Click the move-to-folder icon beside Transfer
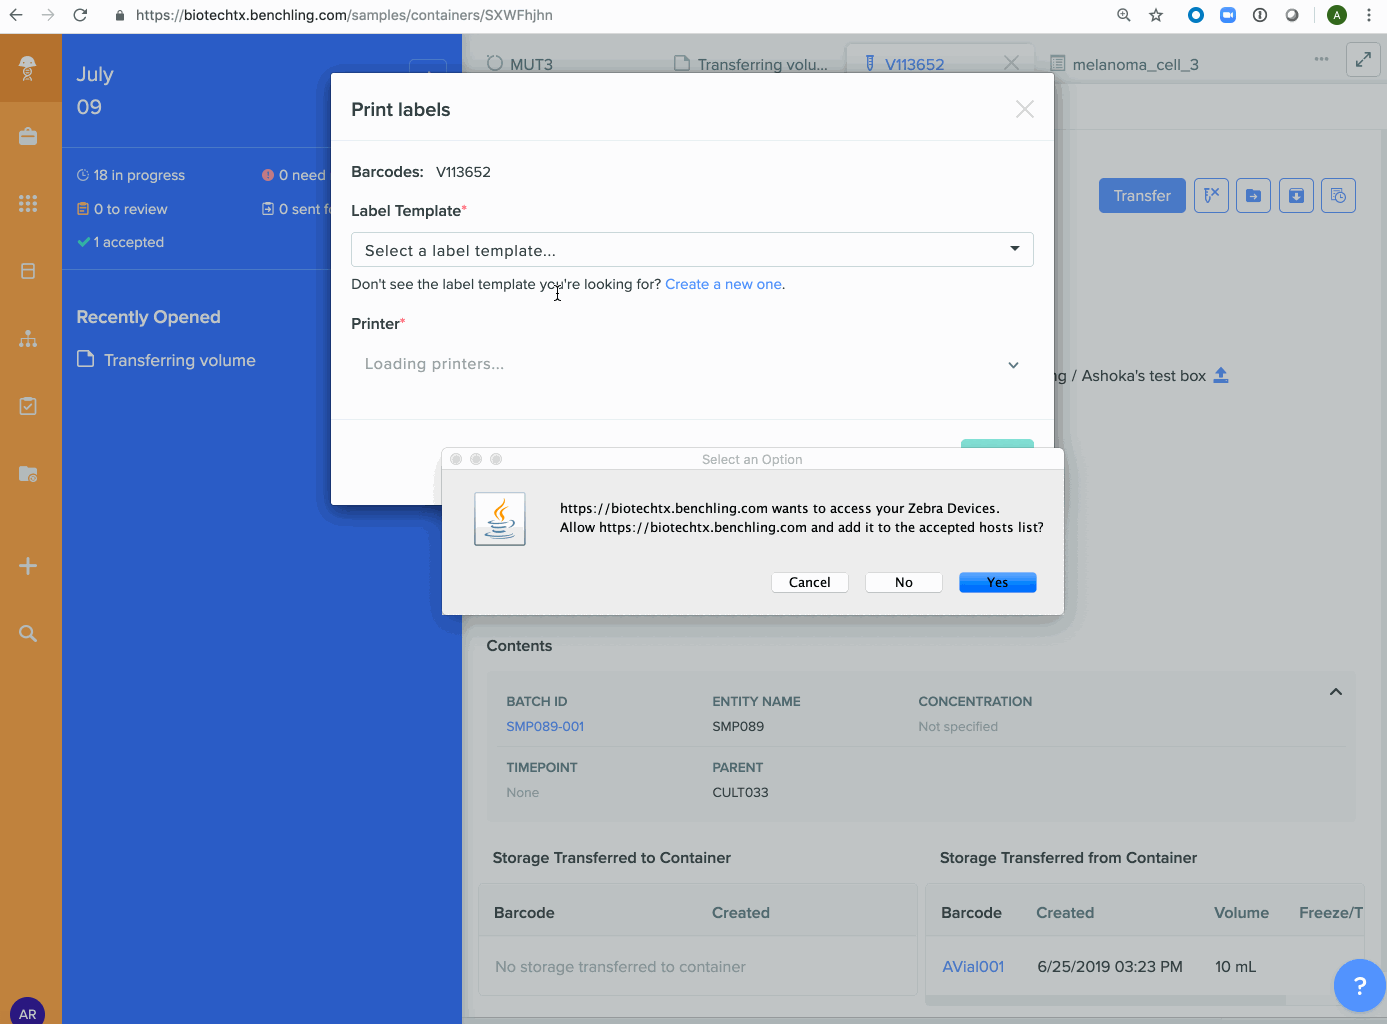The height and width of the screenshot is (1024, 1387). 1253,196
